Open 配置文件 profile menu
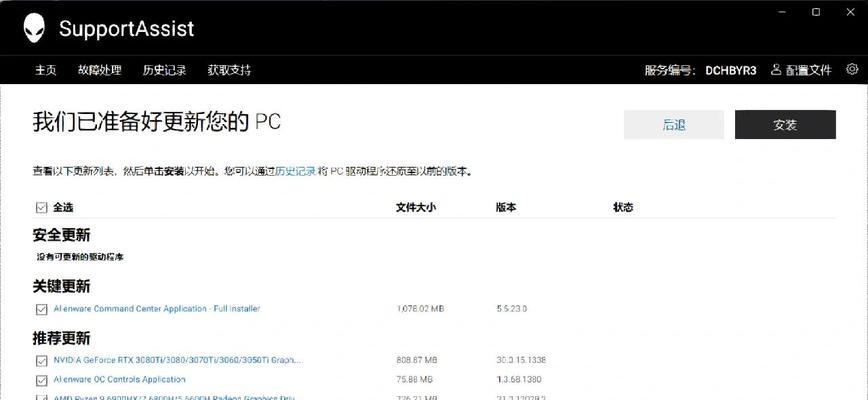The image size is (868, 400). click(x=809, y=70)
